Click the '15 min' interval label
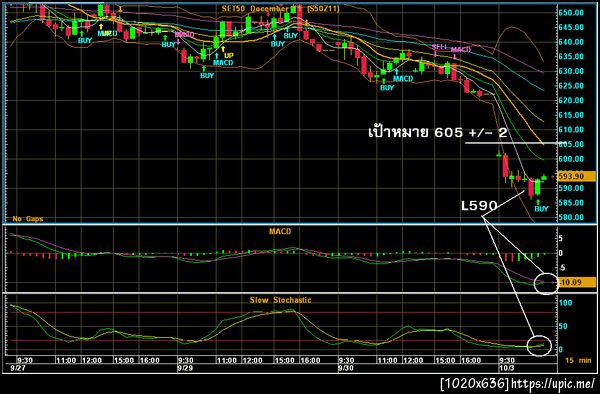The height and width of the screenshot is (394, 600). point(578,360)
